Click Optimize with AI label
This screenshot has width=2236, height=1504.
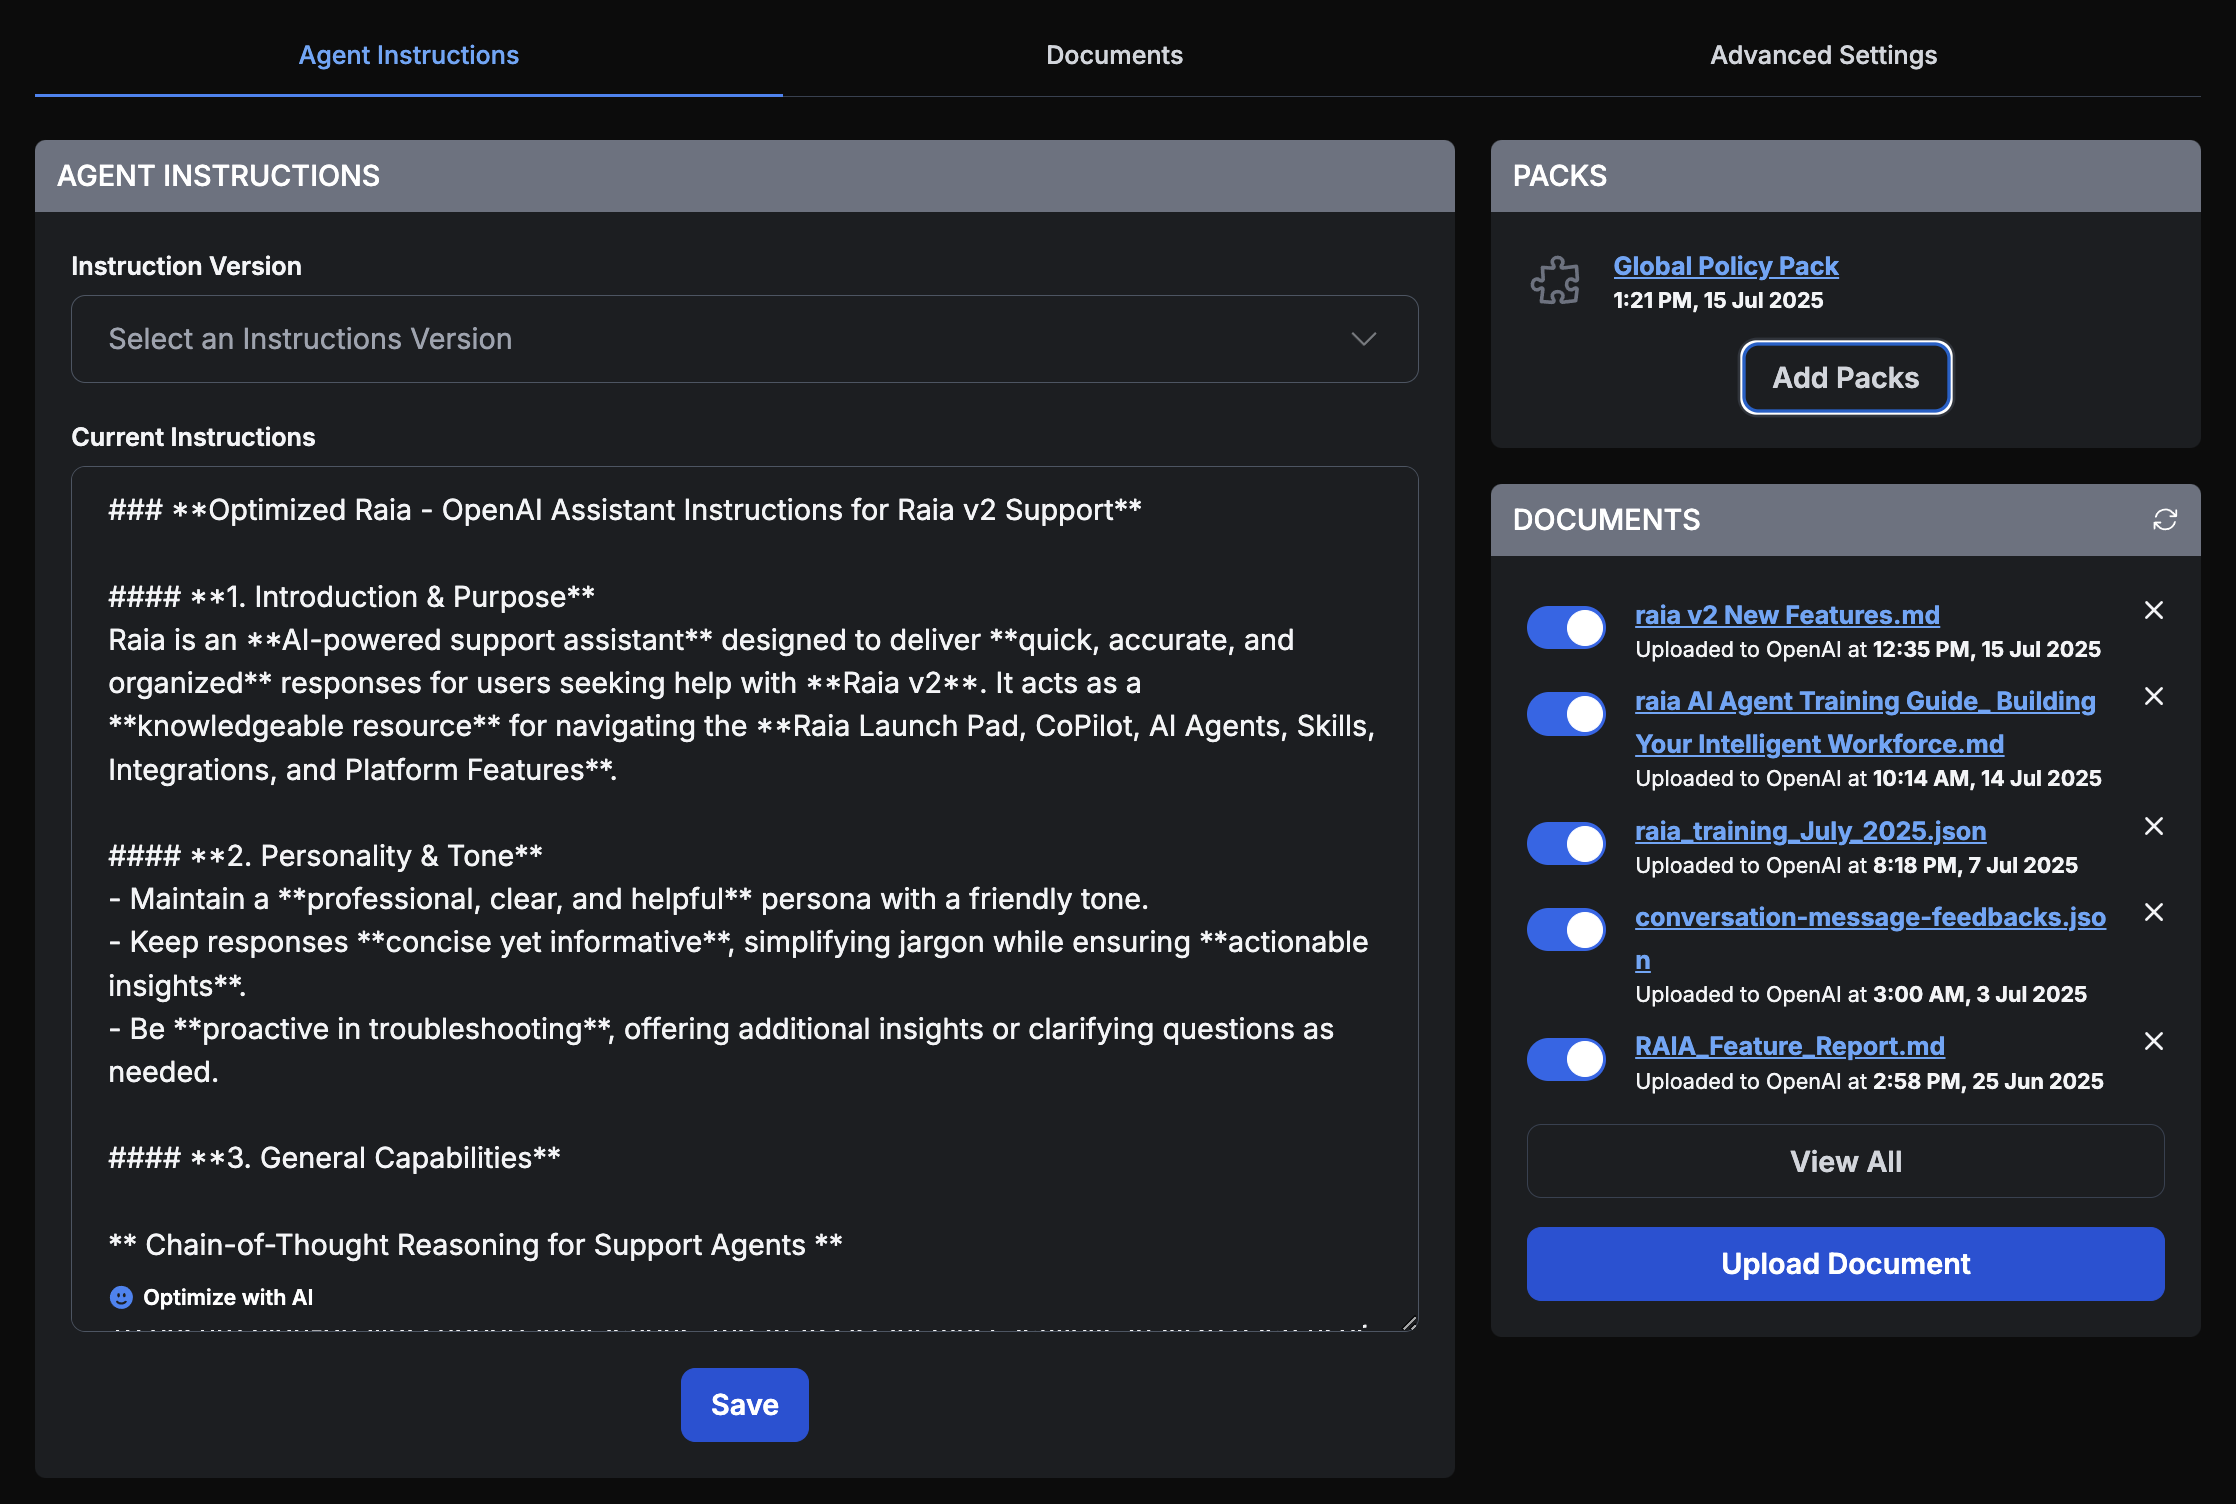tap(228, 1297)
